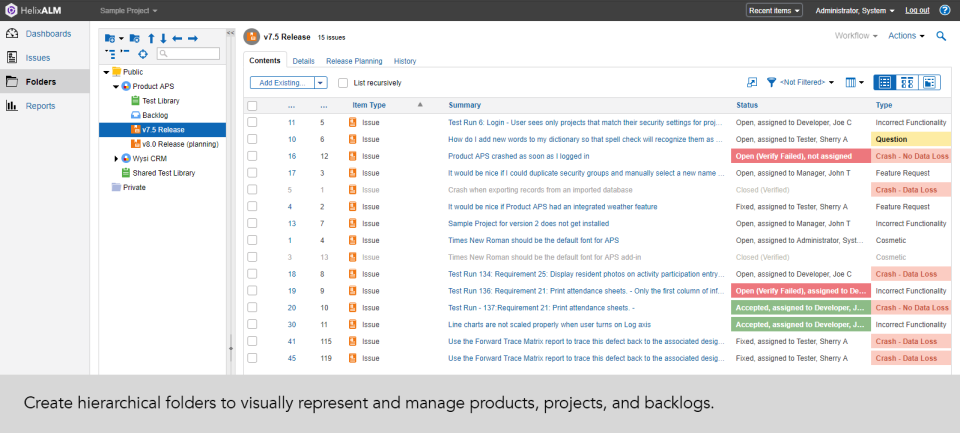Click the help question mark icon
The image size is (960, 433).
945,10
